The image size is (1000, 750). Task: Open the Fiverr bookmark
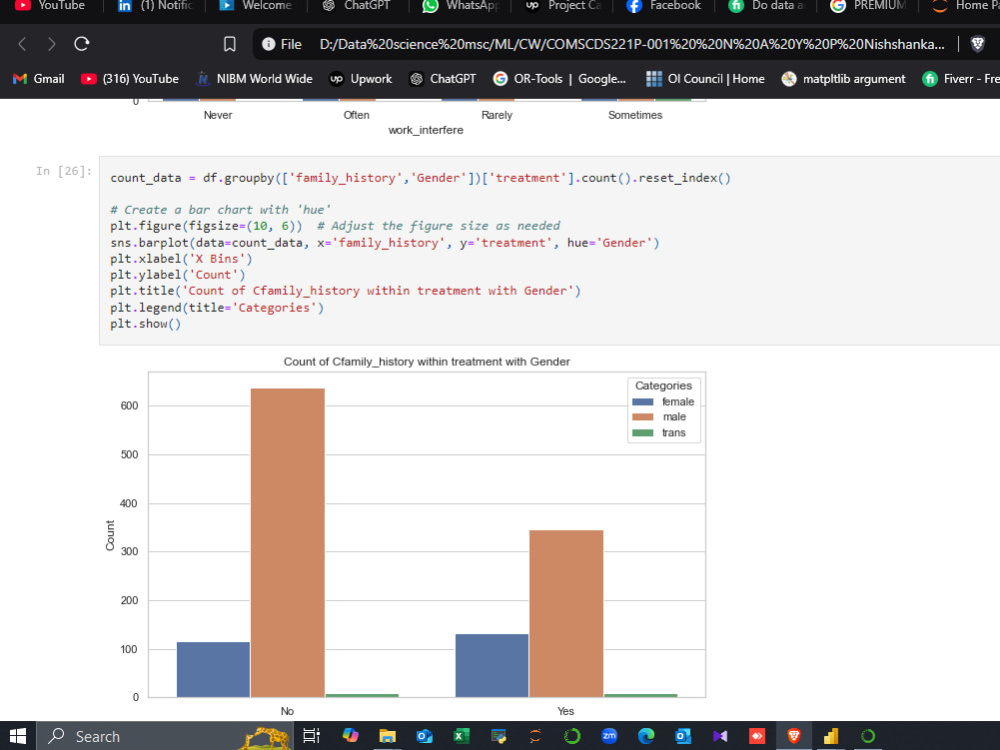(x=960, y=79)
